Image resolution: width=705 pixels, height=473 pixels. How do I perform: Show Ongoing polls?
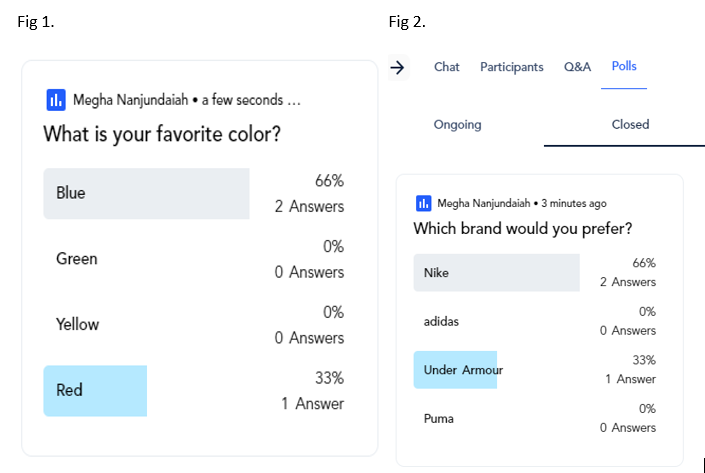457,125
